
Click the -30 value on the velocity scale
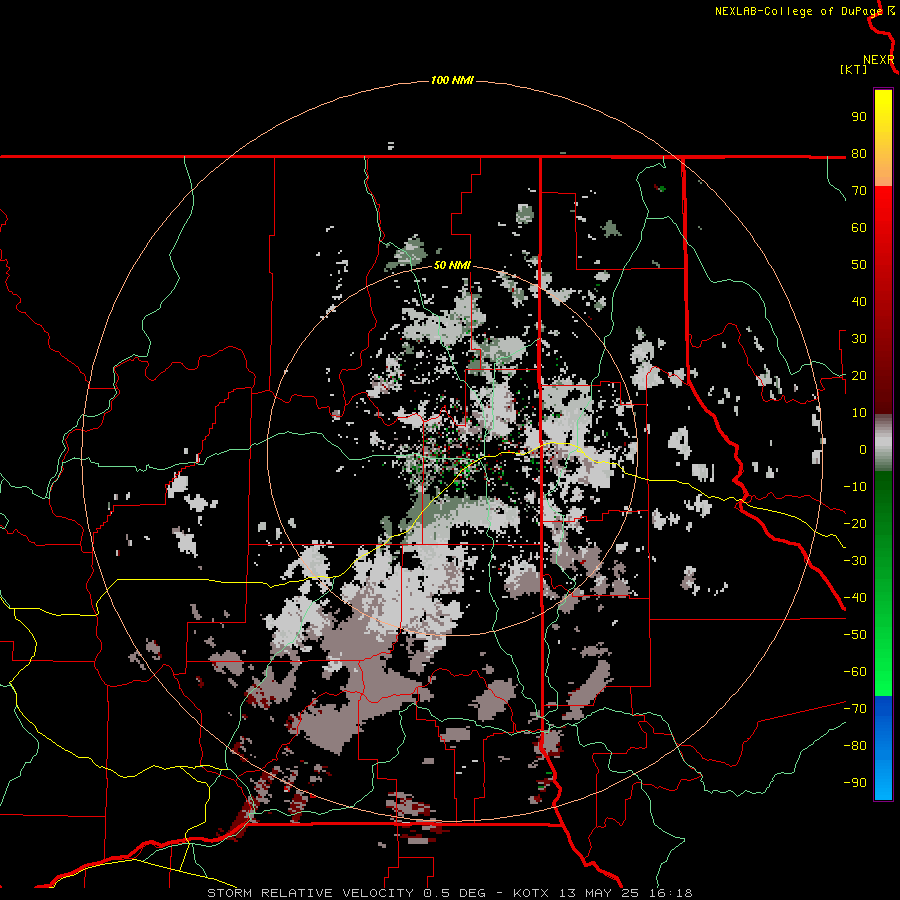[x=855, y=561]
